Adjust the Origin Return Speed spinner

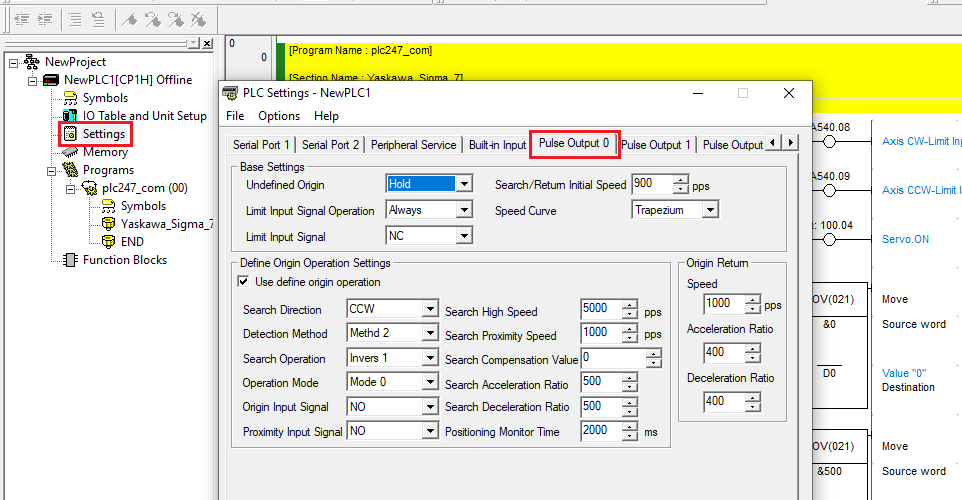(x=753, y=304)
